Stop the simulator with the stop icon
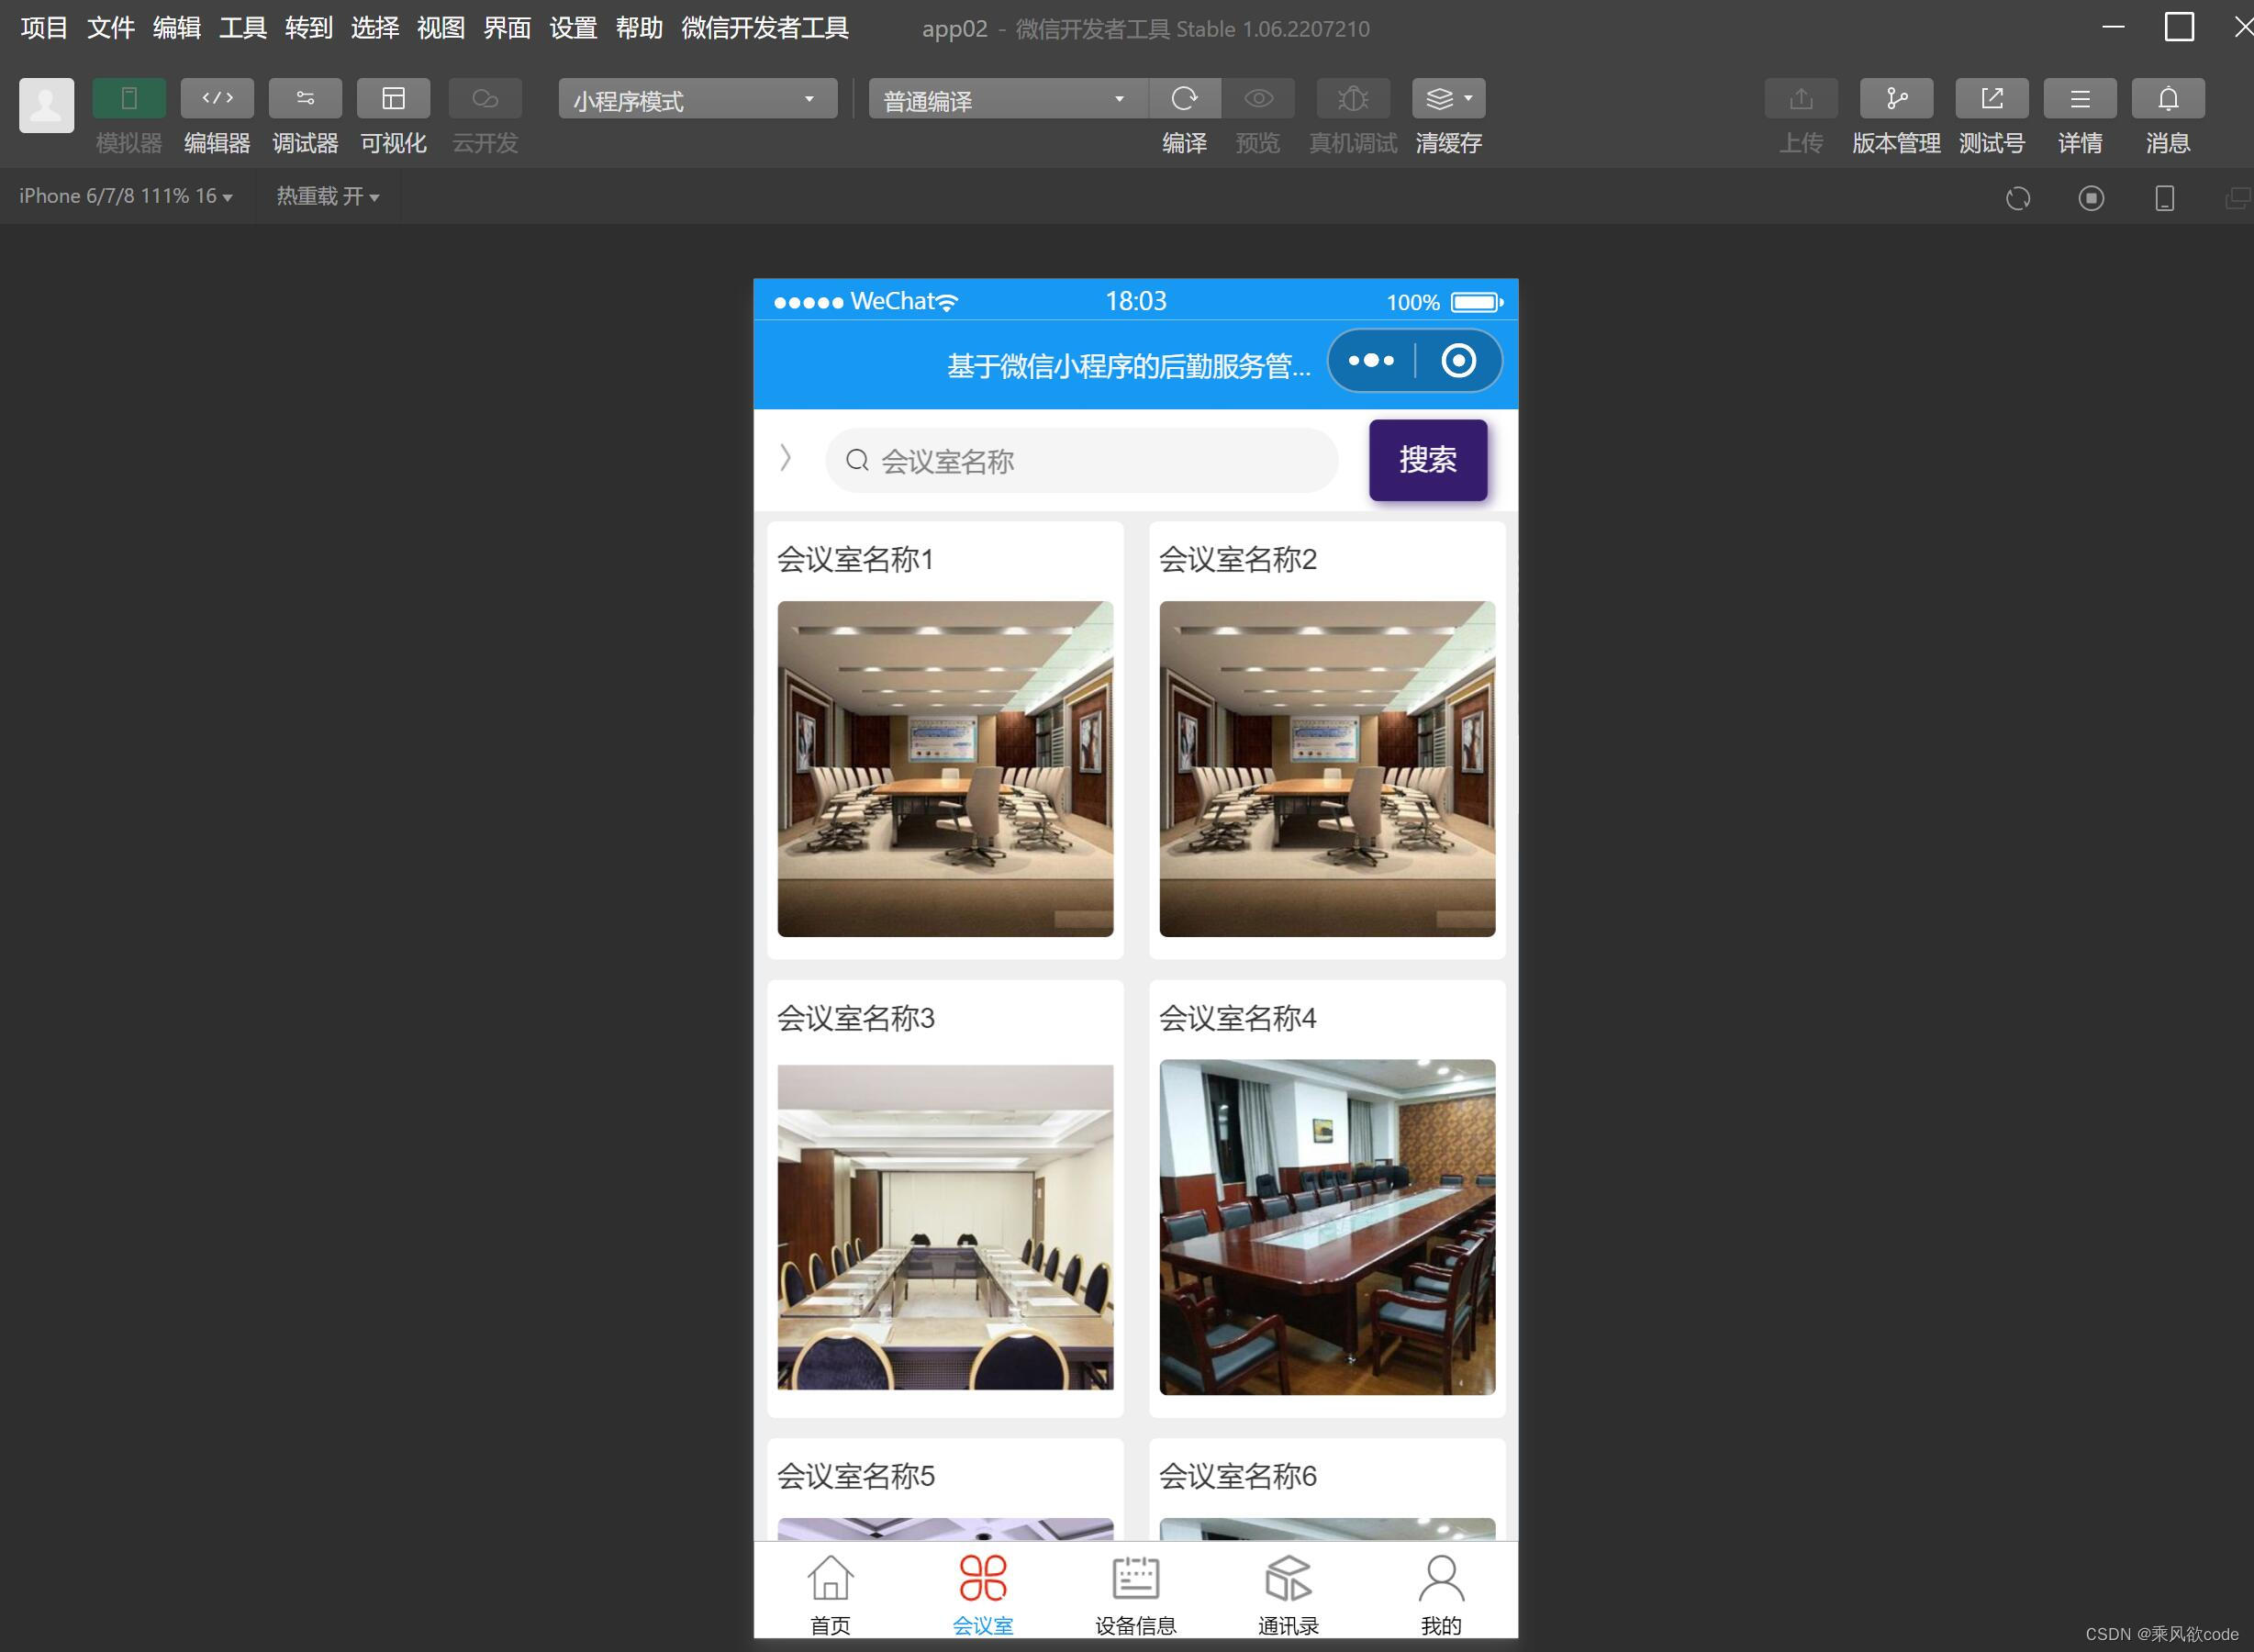This screenshot has width=2254, height=1652. point(2090,198)
